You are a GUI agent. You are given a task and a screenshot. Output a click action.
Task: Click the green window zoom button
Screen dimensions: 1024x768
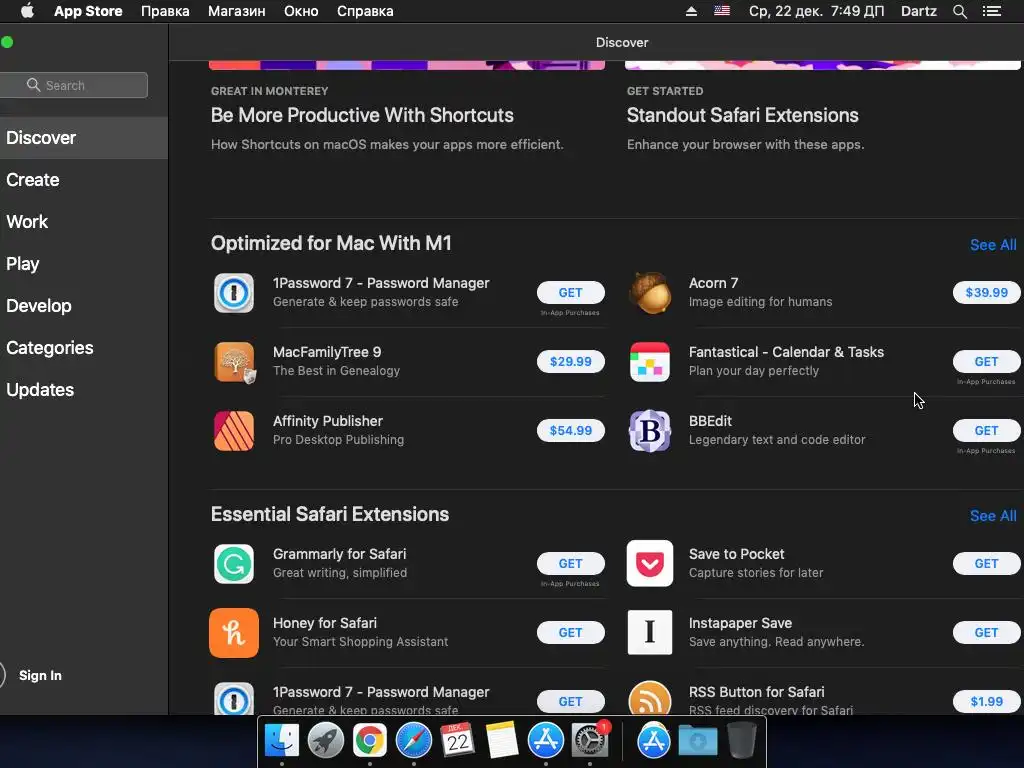coord(7,42)
